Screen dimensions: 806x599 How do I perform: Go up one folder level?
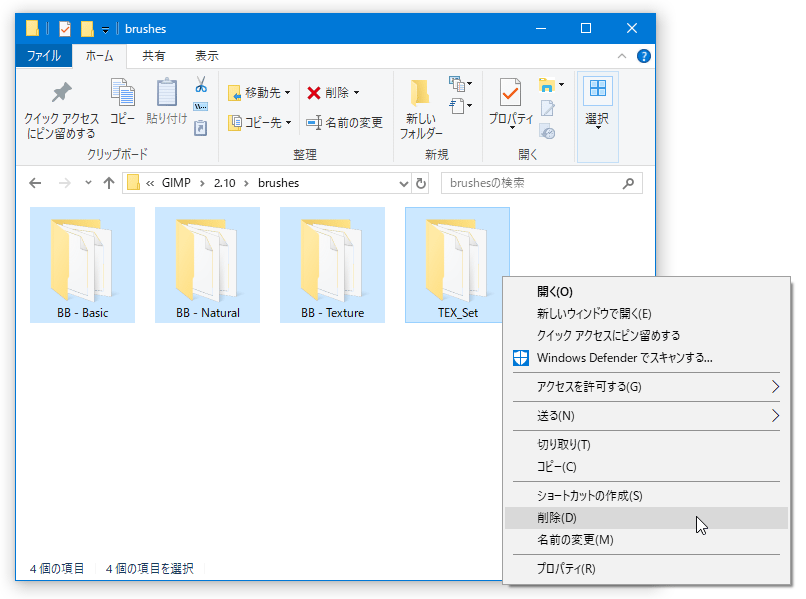(x=108, y=183)
